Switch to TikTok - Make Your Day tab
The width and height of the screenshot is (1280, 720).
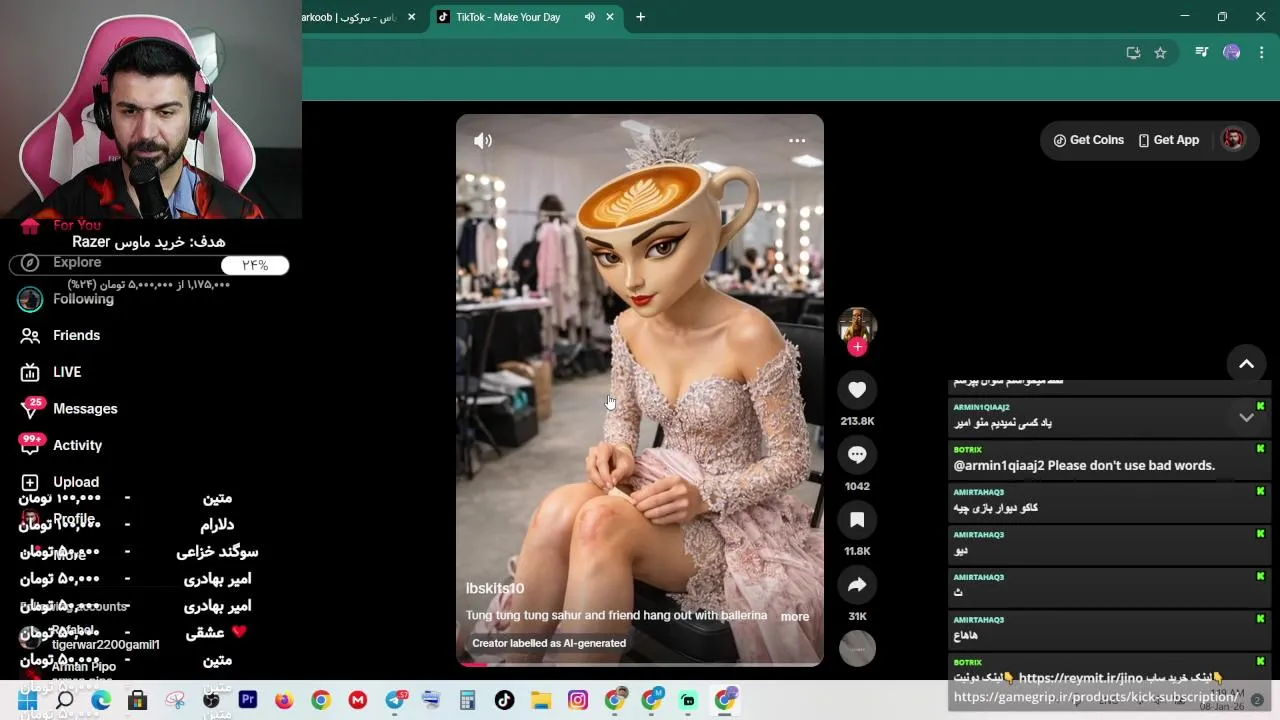pos(508,17)
